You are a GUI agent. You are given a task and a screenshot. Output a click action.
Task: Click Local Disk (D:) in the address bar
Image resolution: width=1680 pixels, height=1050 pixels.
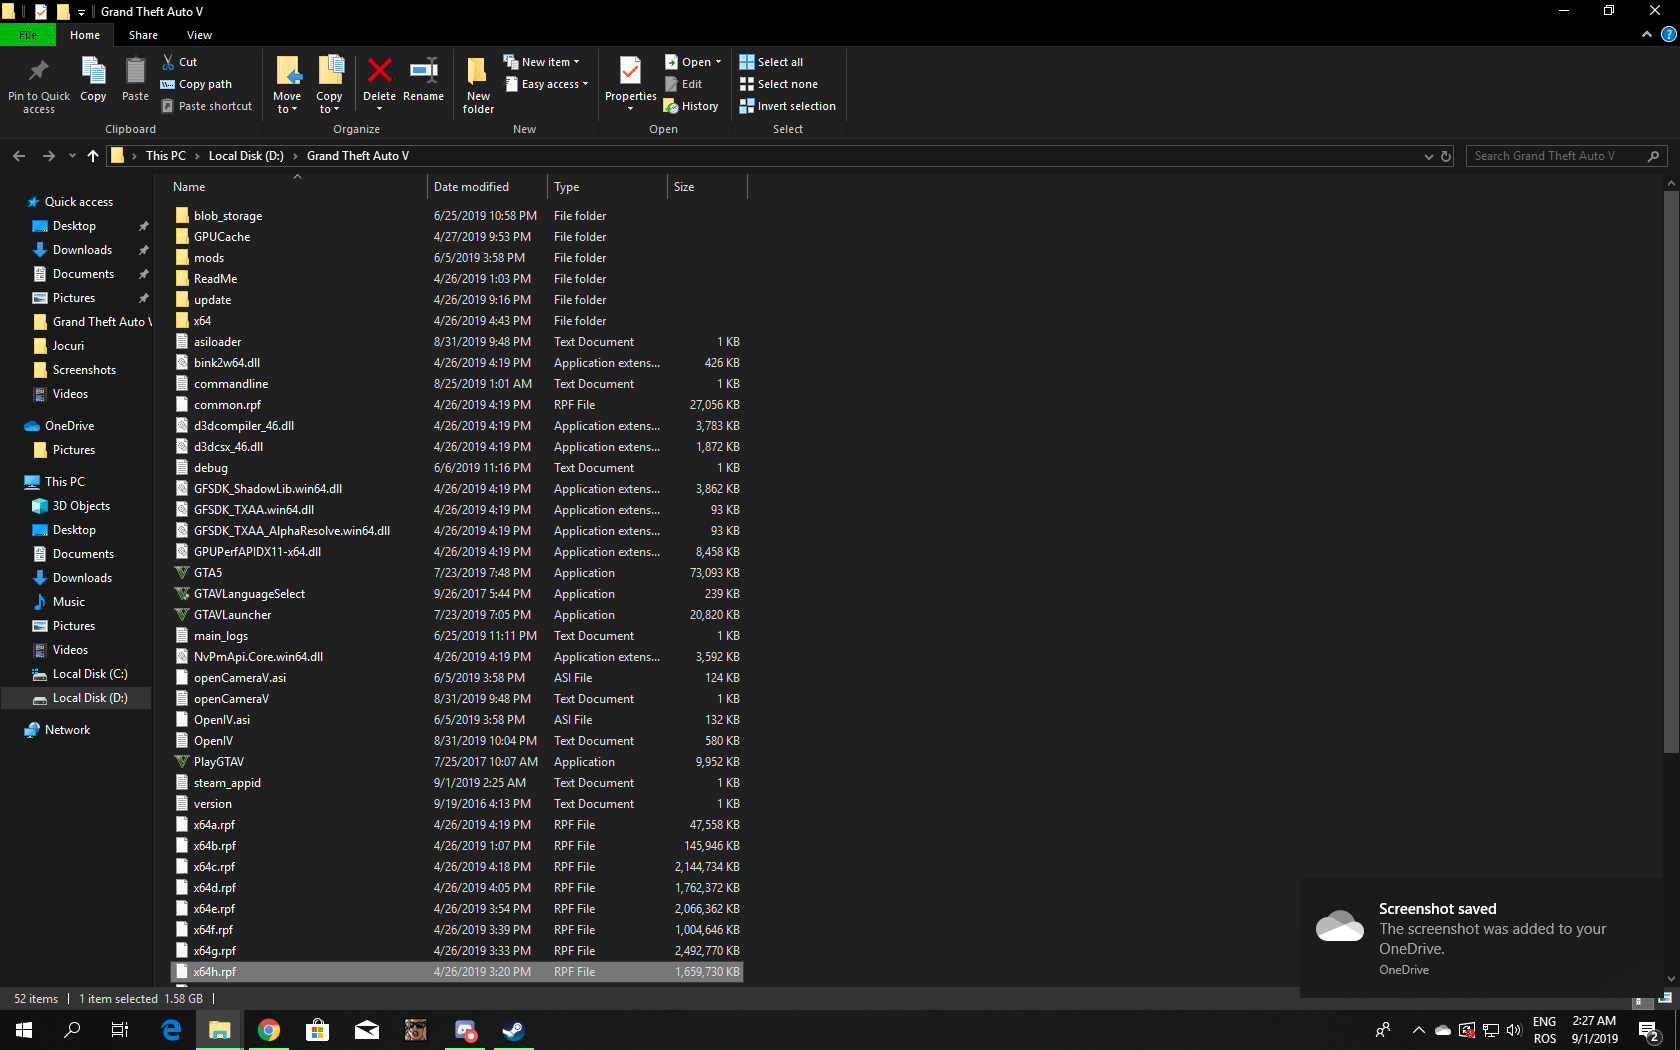coord(245,156)
